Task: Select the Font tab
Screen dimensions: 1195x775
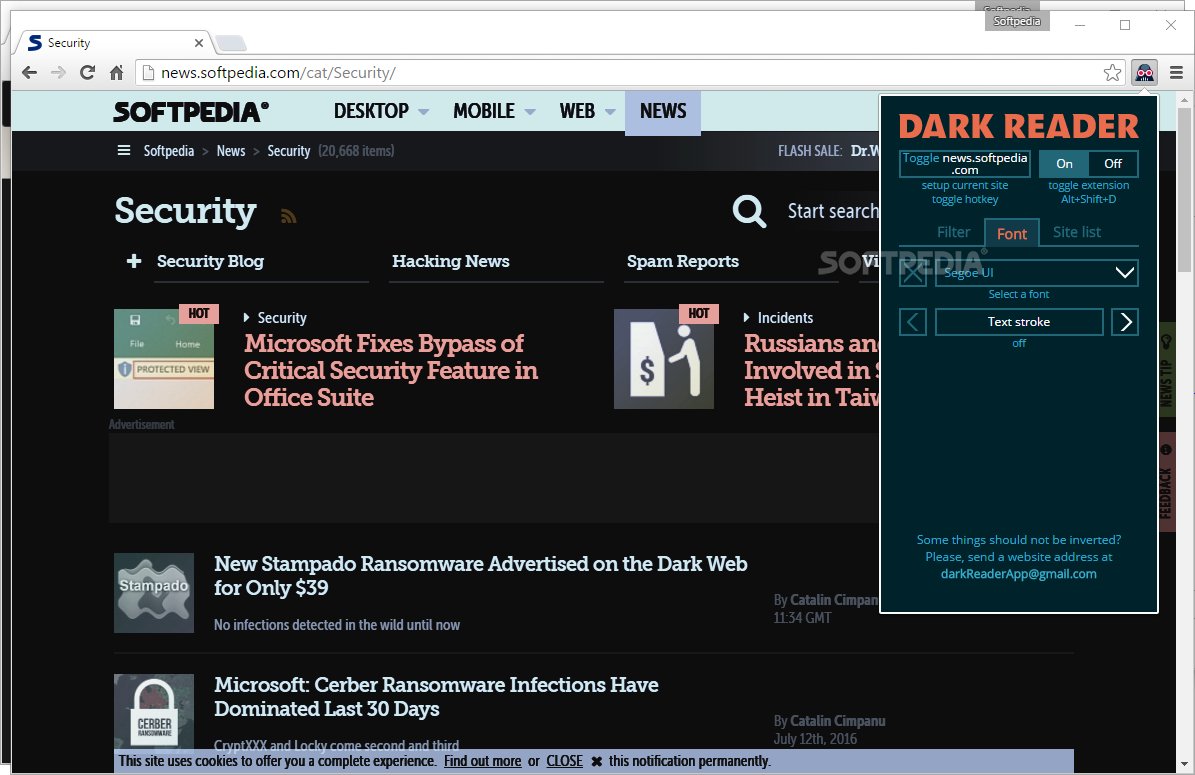Action: (1011, 233)
